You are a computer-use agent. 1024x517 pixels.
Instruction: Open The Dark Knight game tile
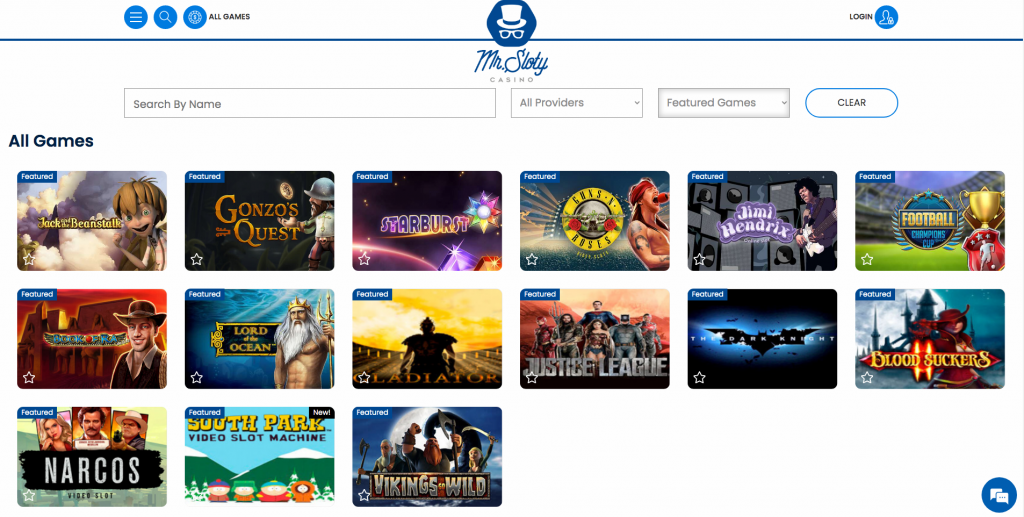coord(762,339)
